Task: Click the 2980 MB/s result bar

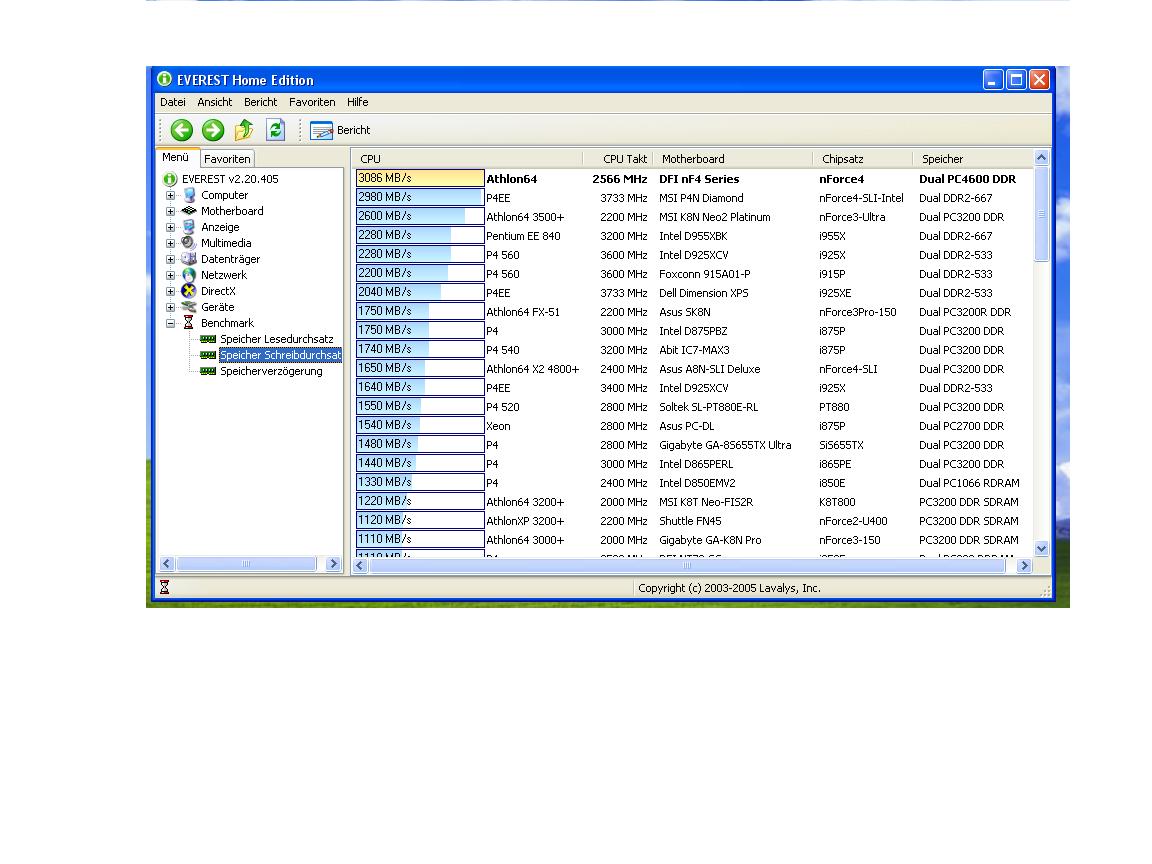Action: 420,198
